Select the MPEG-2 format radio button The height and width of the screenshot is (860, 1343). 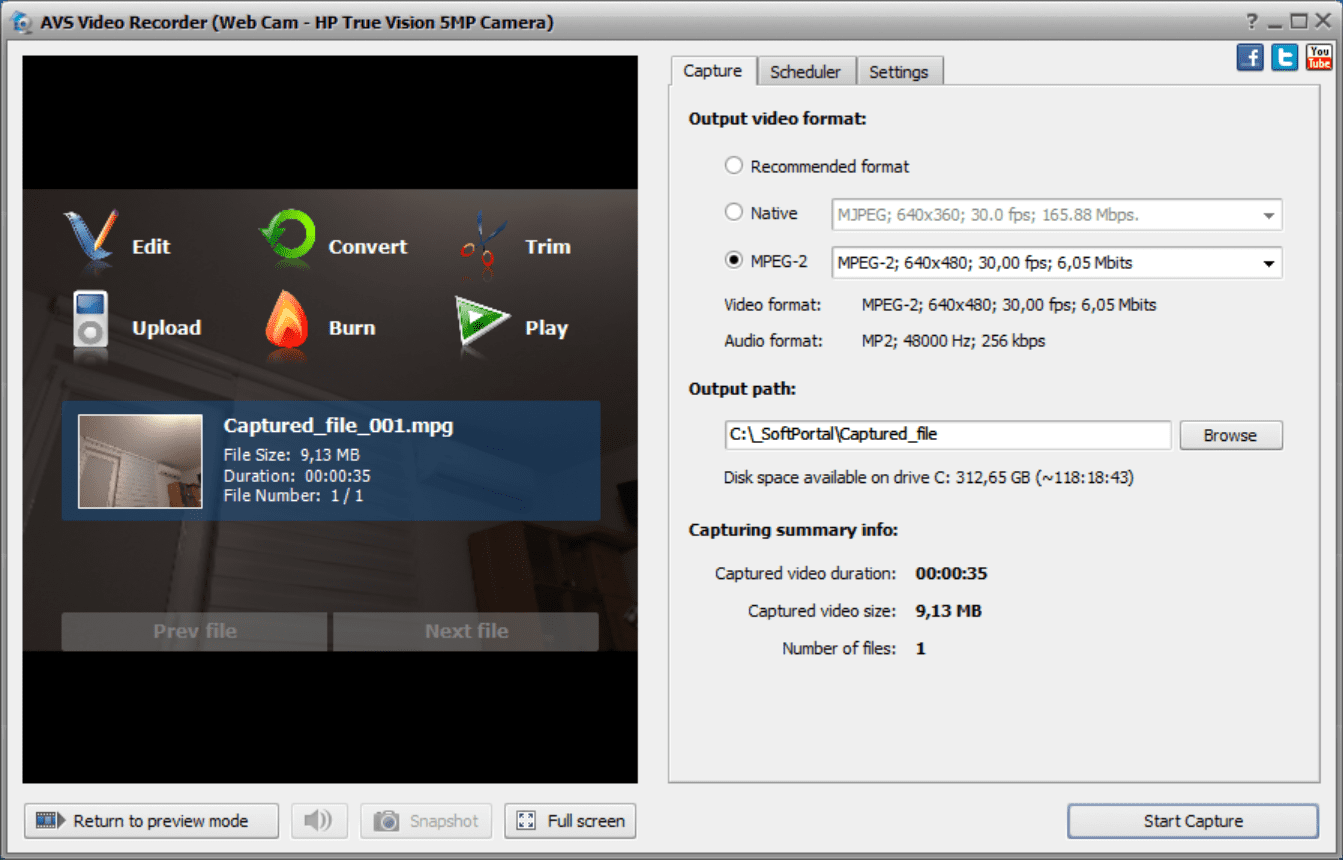tap(734, 261)
